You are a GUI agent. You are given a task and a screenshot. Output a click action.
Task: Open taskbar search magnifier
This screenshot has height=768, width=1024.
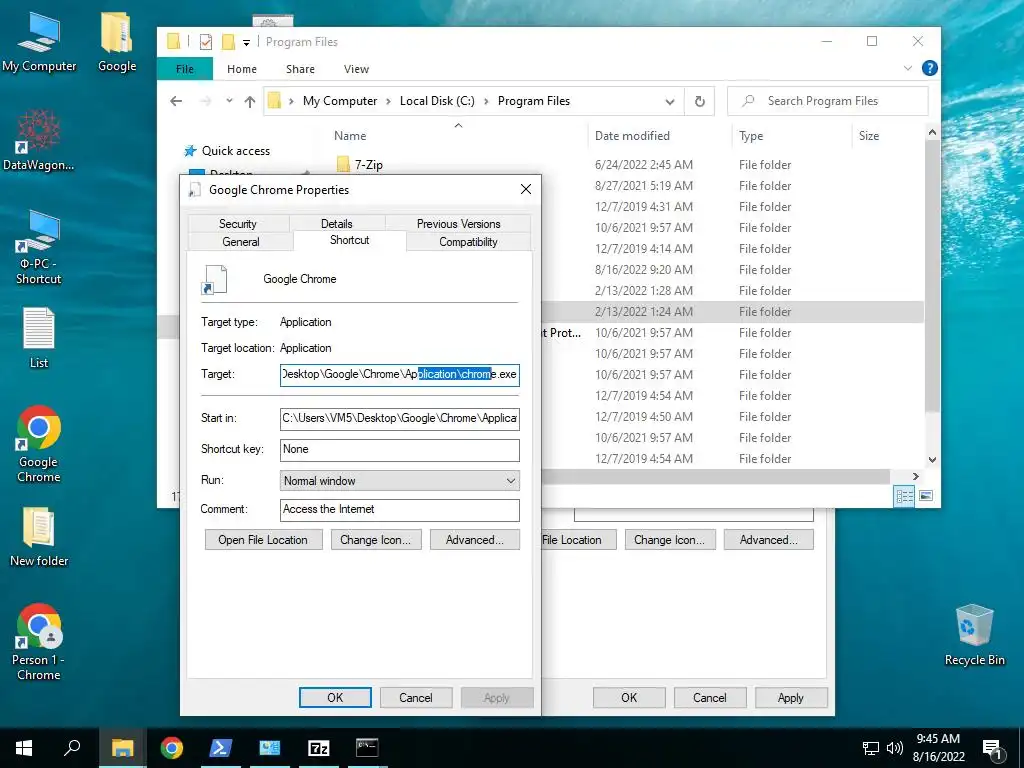pyautogui.click(x=72, y=748)
